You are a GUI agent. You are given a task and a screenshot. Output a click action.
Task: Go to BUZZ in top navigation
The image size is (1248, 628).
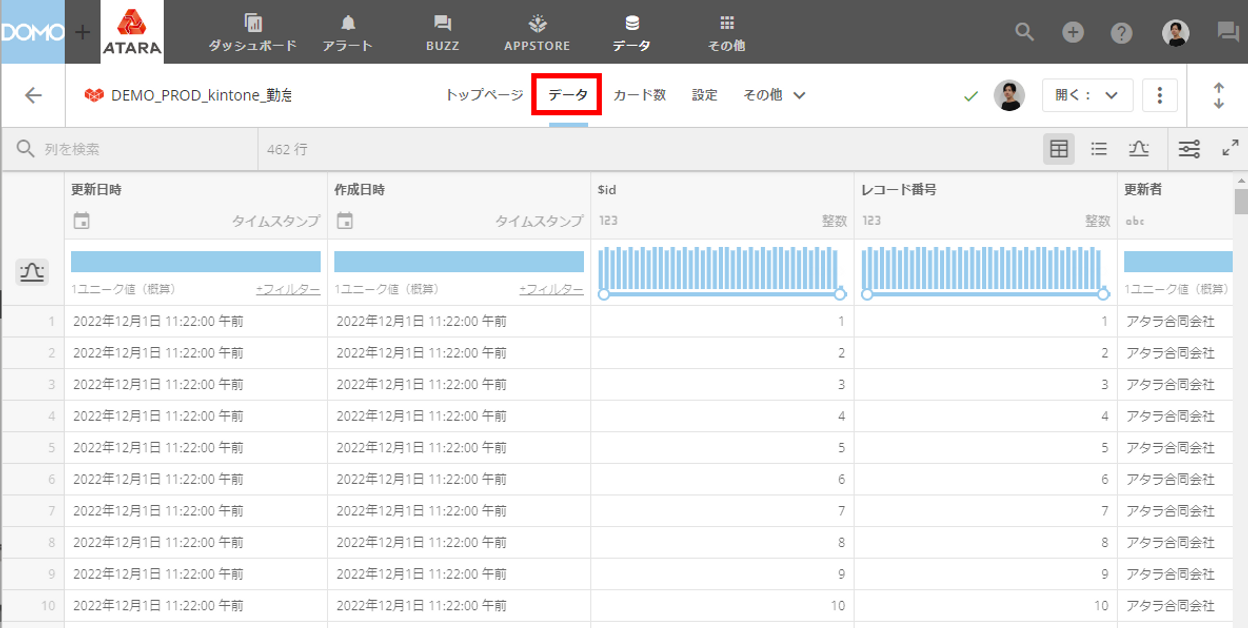[x=442, y=33]
